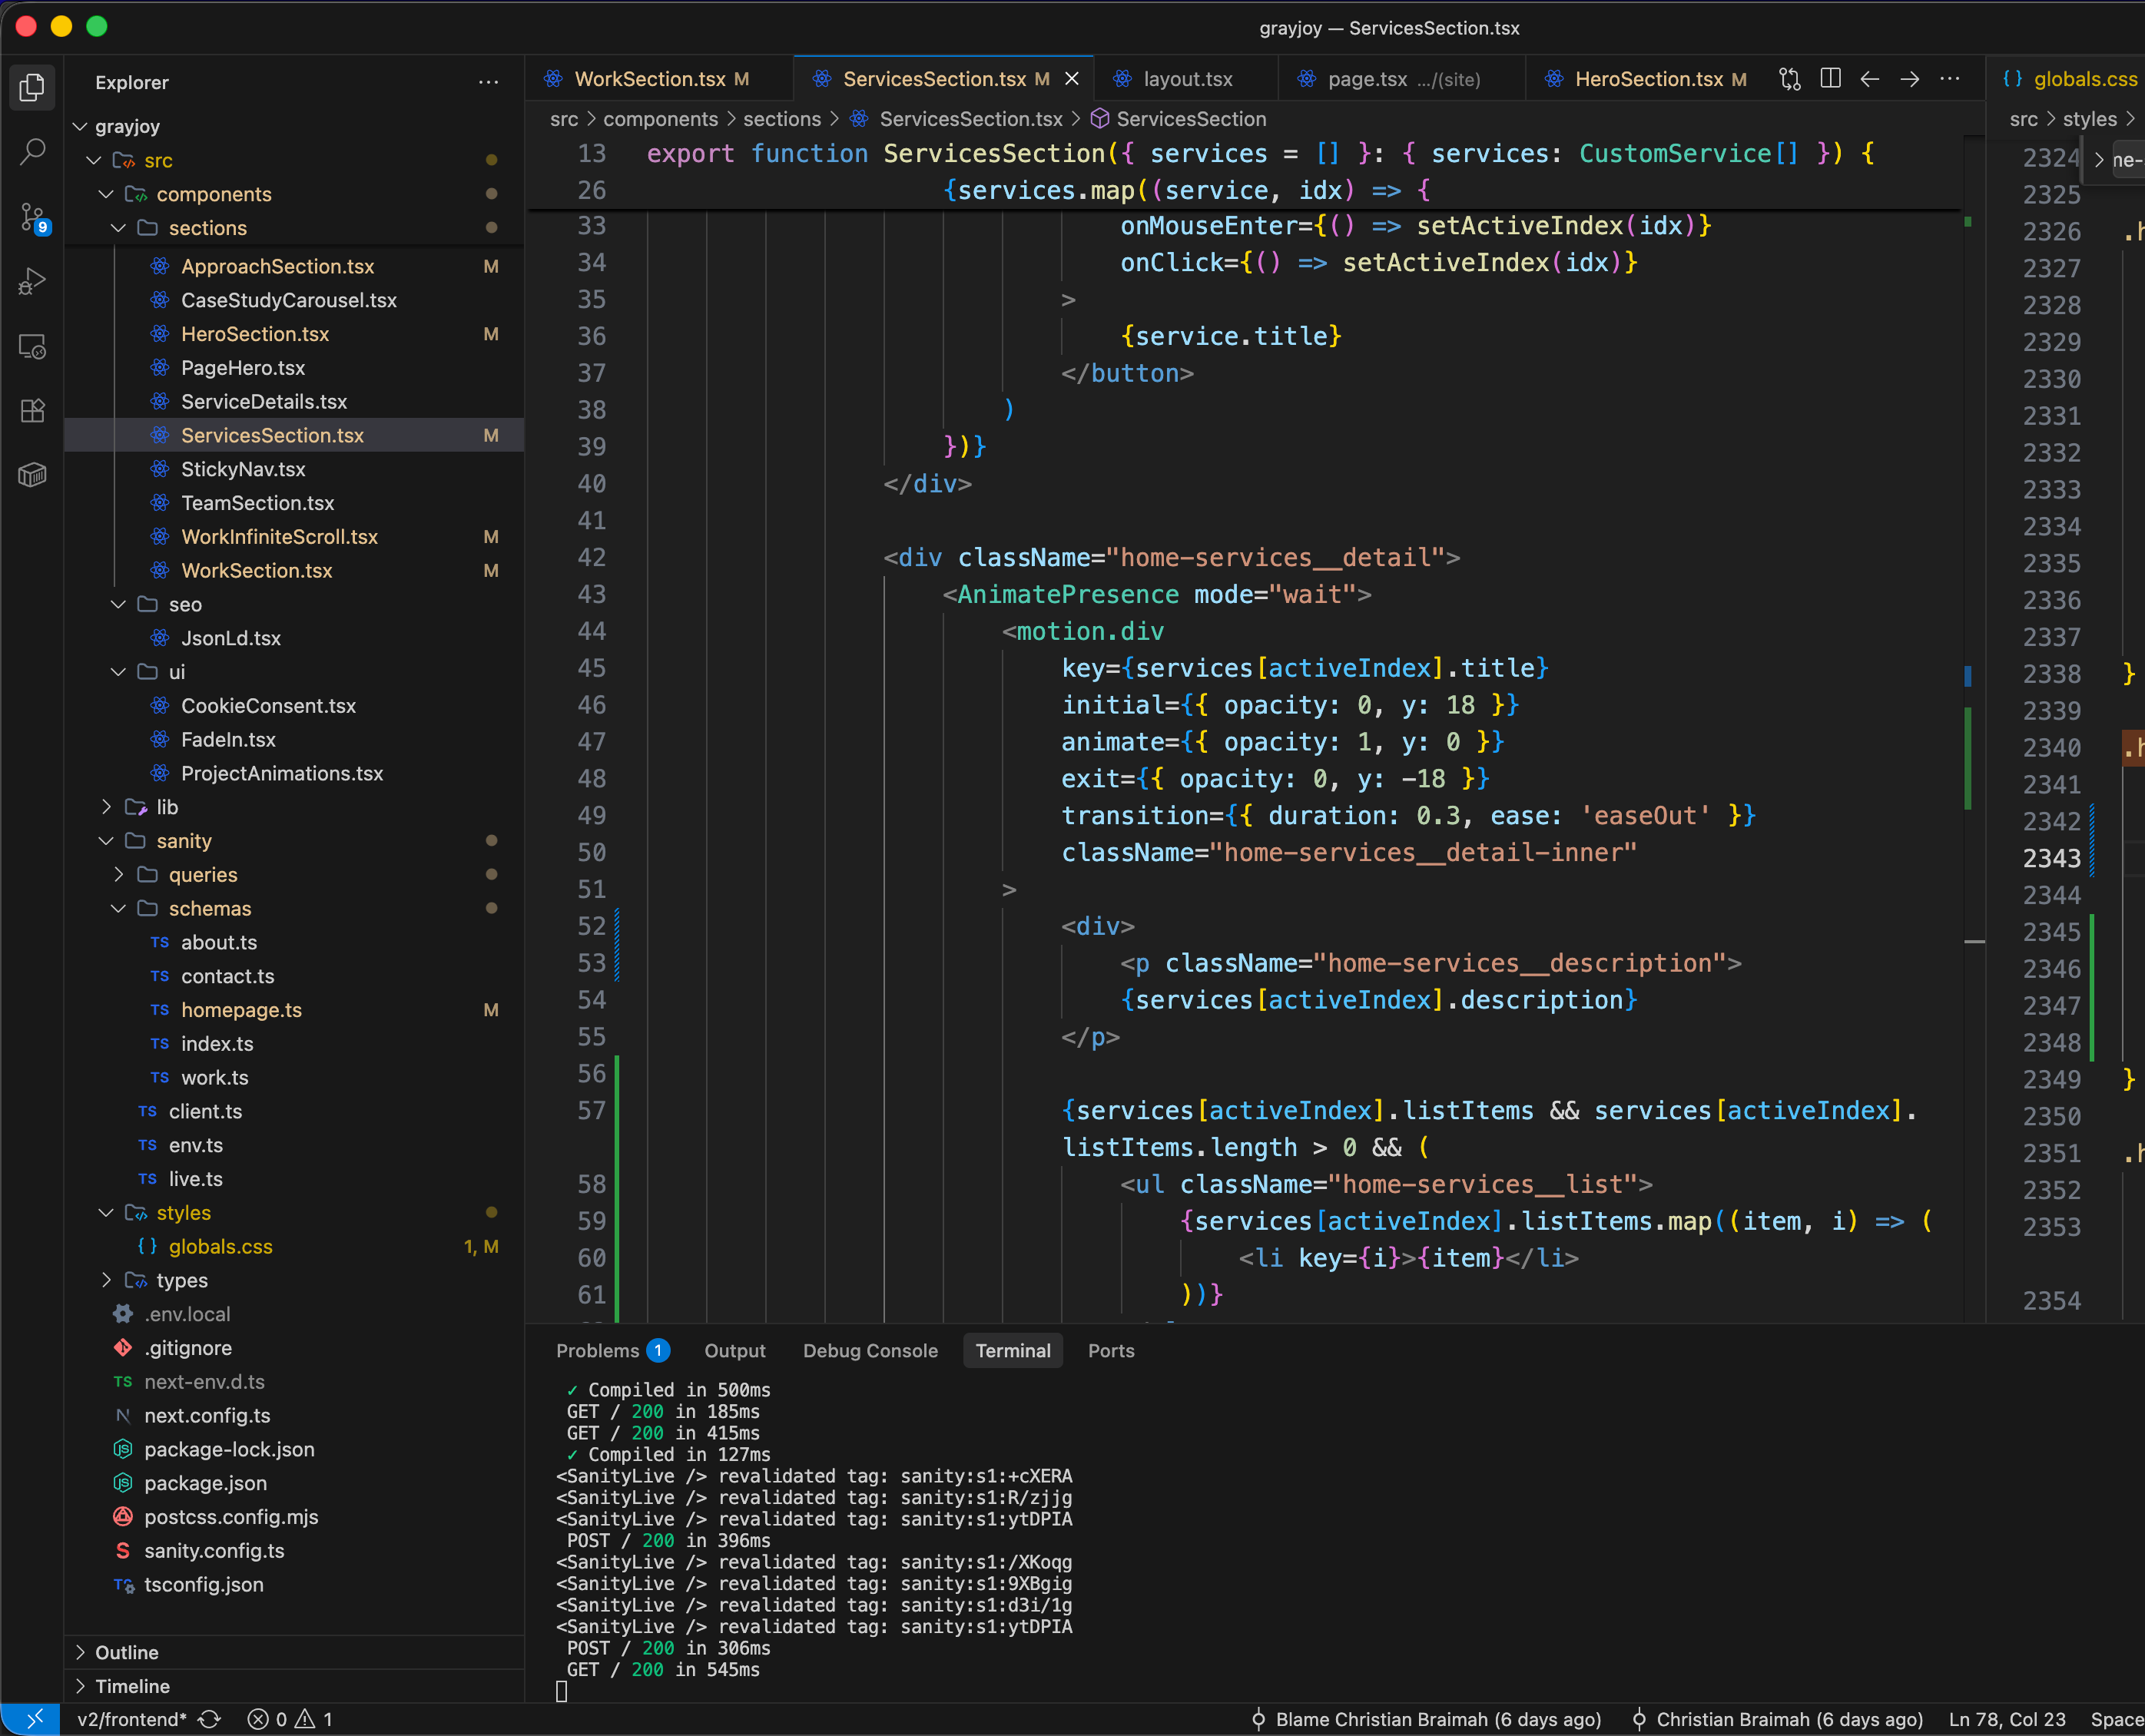Click the sync changes icon in status bar
2145x1736 pixels.
click(x=209, y=1719)
